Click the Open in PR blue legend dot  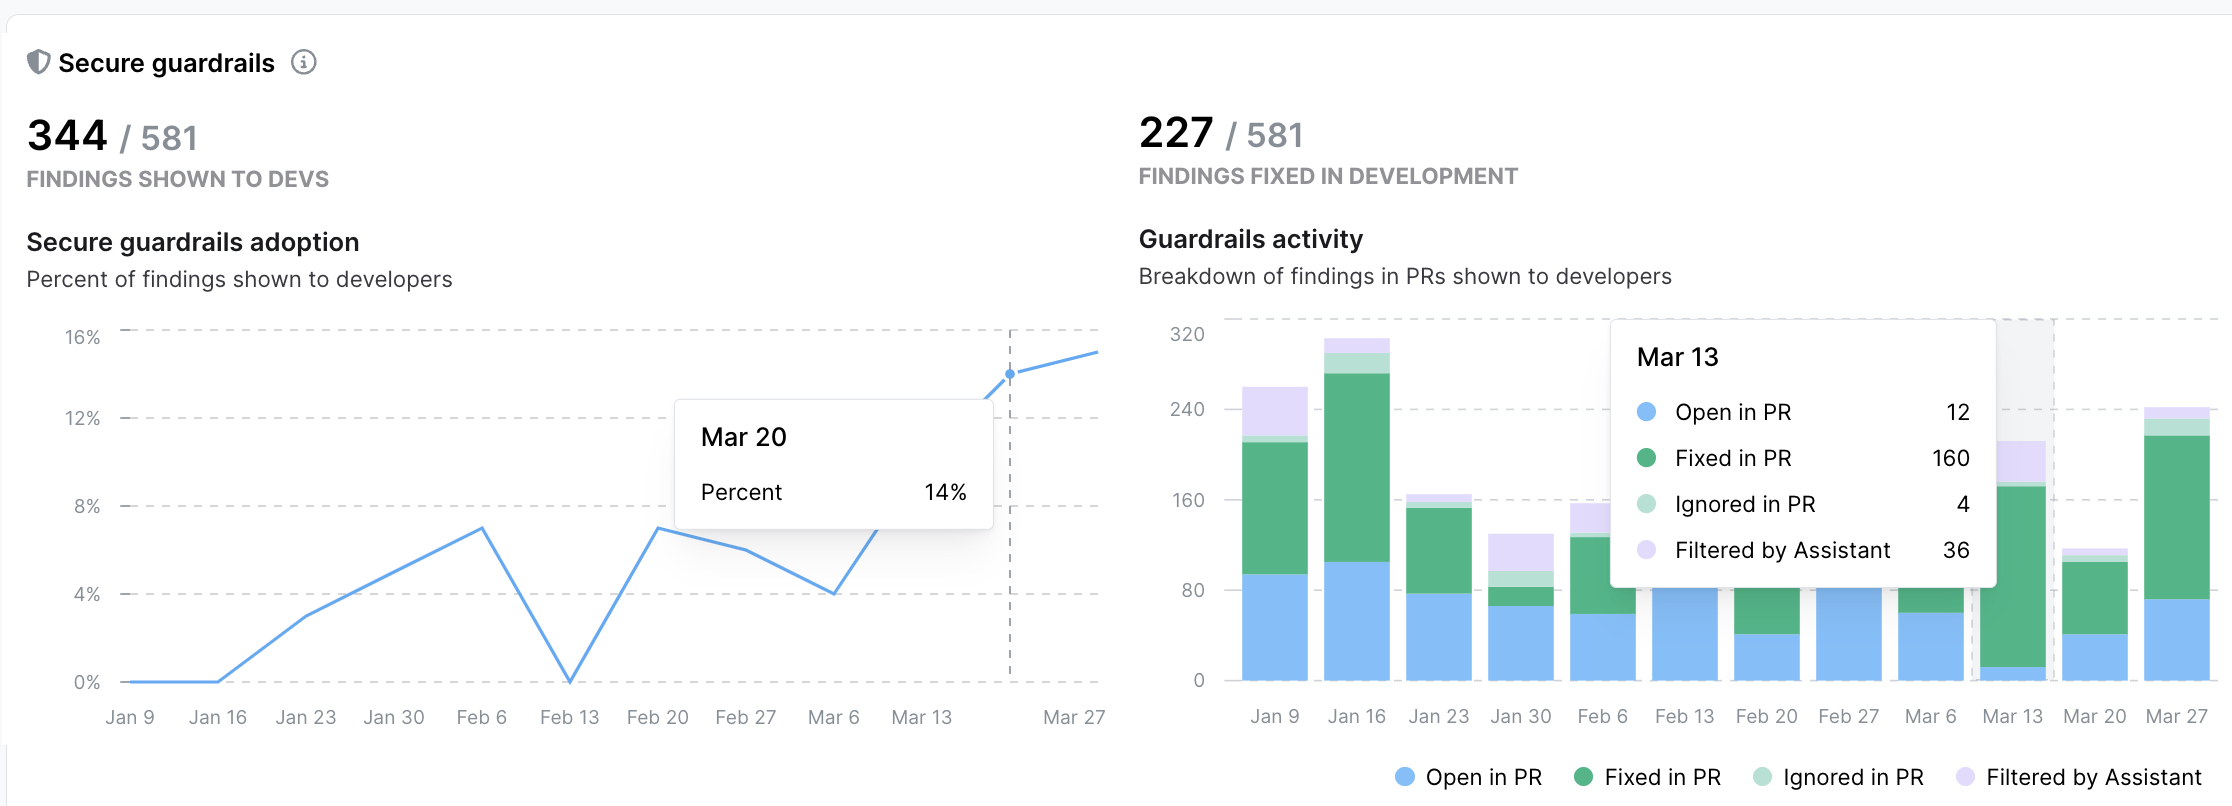tap(1405, 777)
